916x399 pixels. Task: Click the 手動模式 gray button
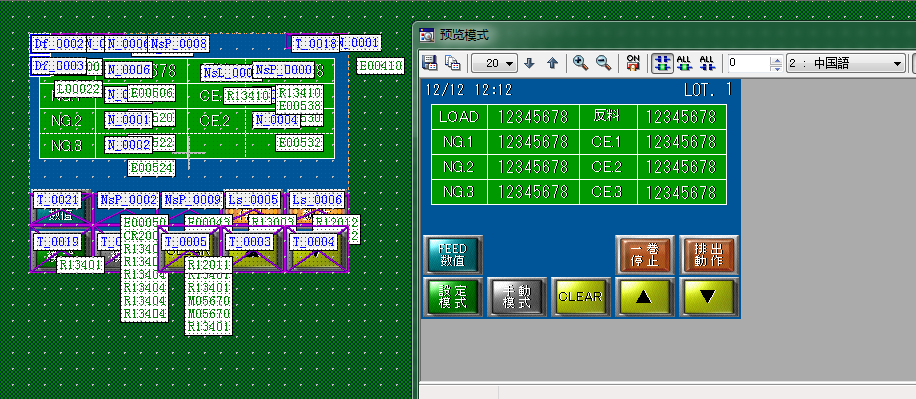click(517, 297)
